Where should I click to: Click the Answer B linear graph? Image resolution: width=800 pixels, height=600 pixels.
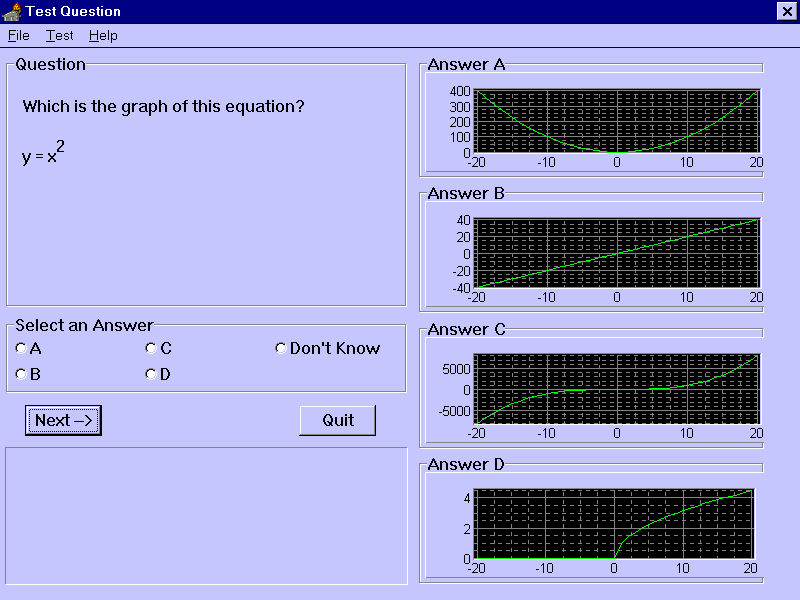(616, 254)
